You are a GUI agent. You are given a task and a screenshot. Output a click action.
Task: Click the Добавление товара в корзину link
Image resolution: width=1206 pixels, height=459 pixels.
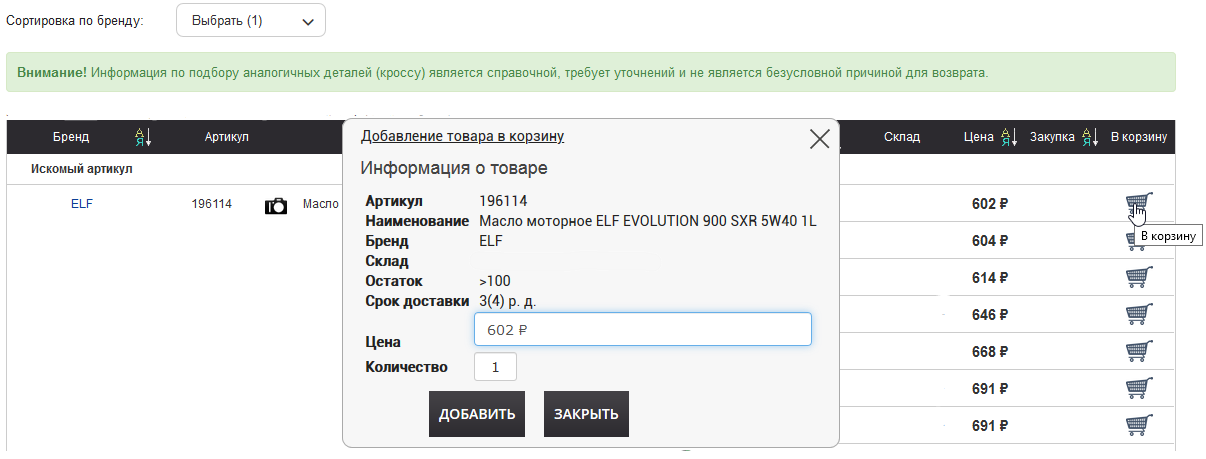coord(462,136)
